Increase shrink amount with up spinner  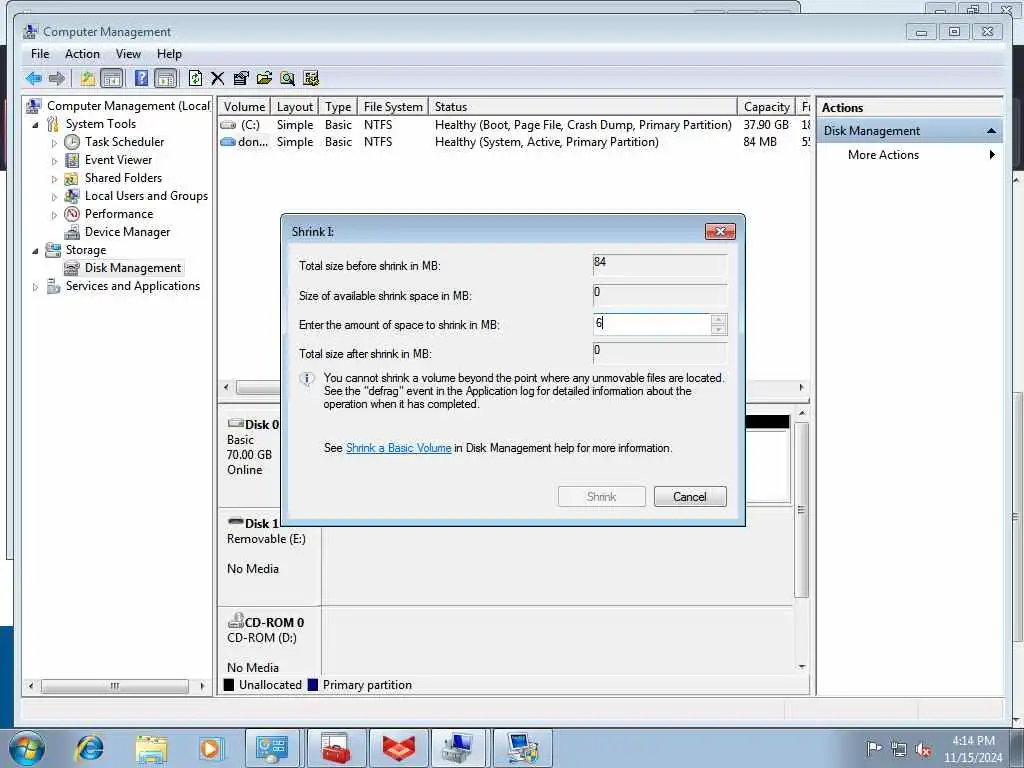click(718, 319)
